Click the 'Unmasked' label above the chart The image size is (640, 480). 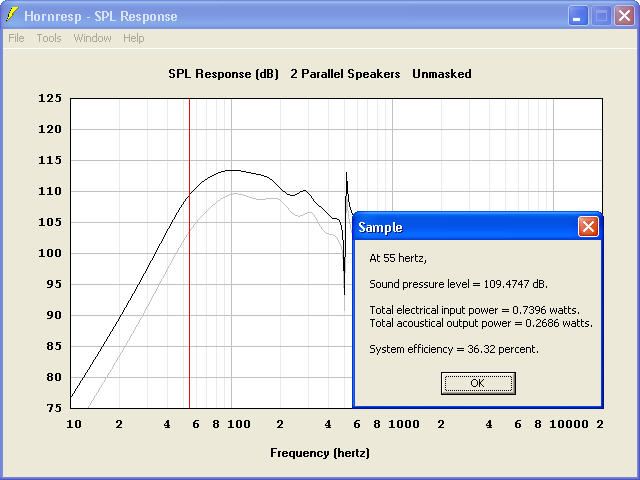click(x=442, y=74)
